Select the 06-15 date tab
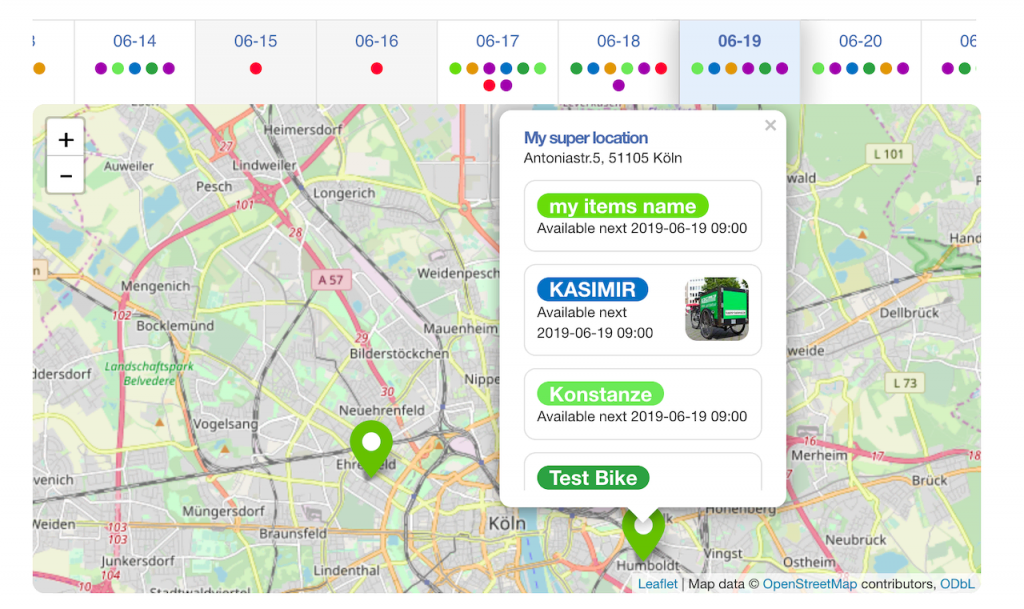Viewport: 1024px width, 609px height. 255,42
